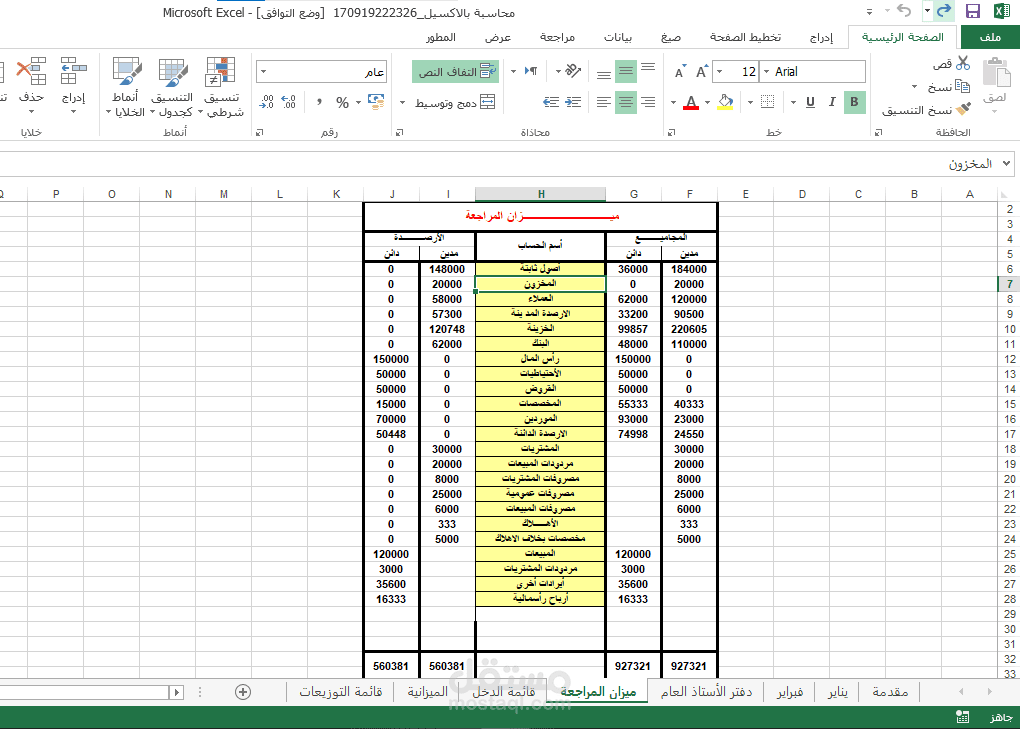Apply percent style with the % icon
This screenshot has height=729, width=1020.
click(x=342, y=102)
